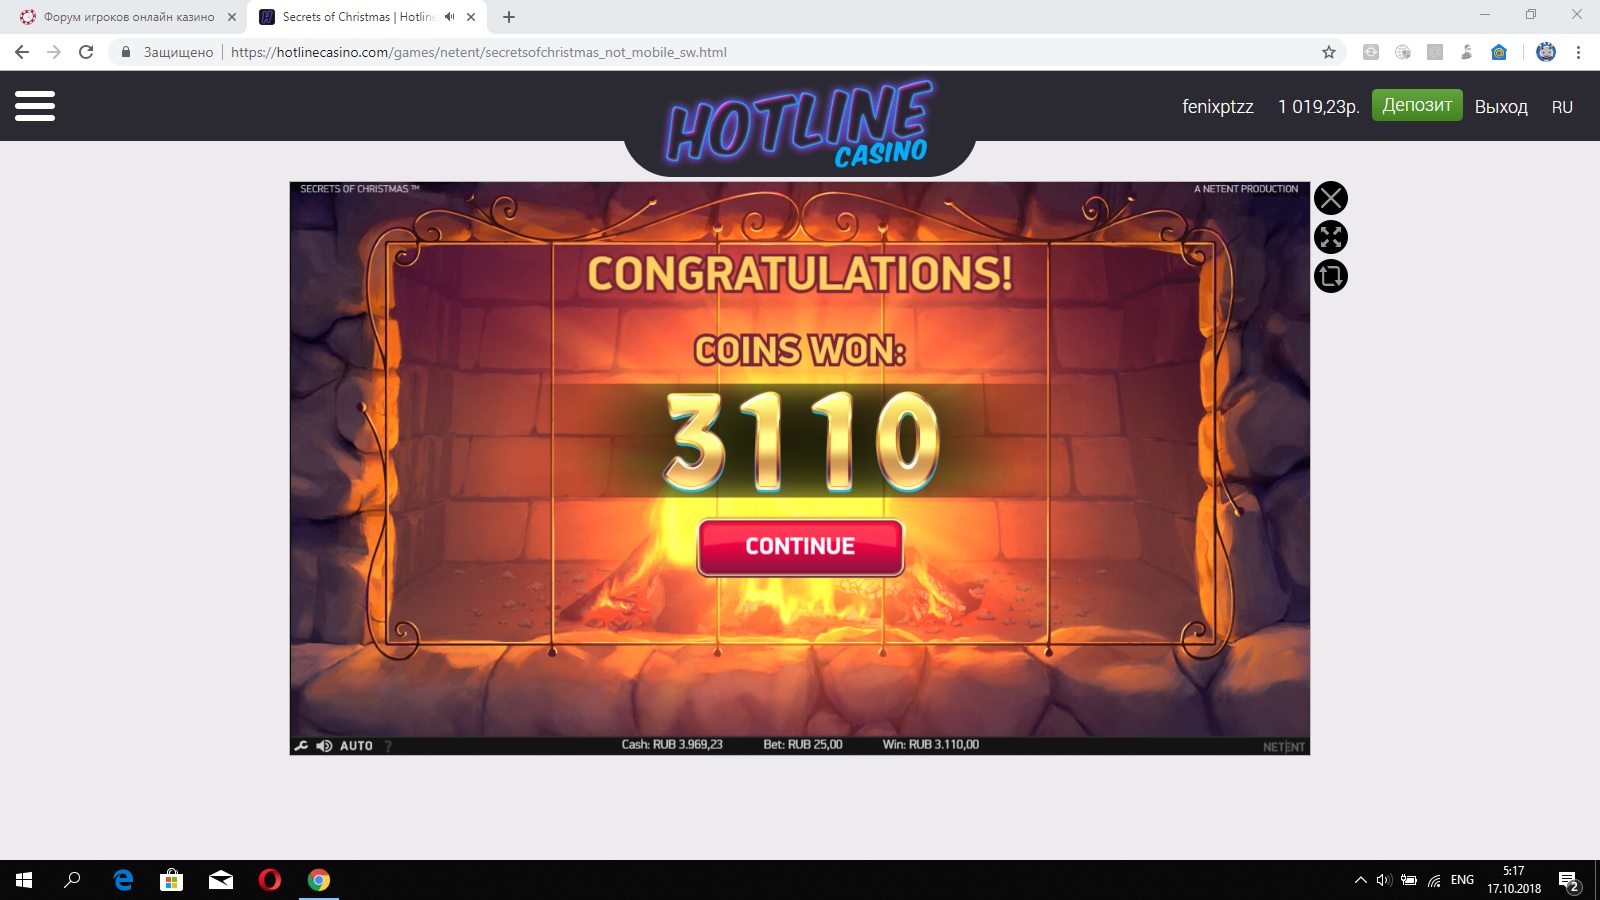Open a new browser tab

(x=509, y=17)
